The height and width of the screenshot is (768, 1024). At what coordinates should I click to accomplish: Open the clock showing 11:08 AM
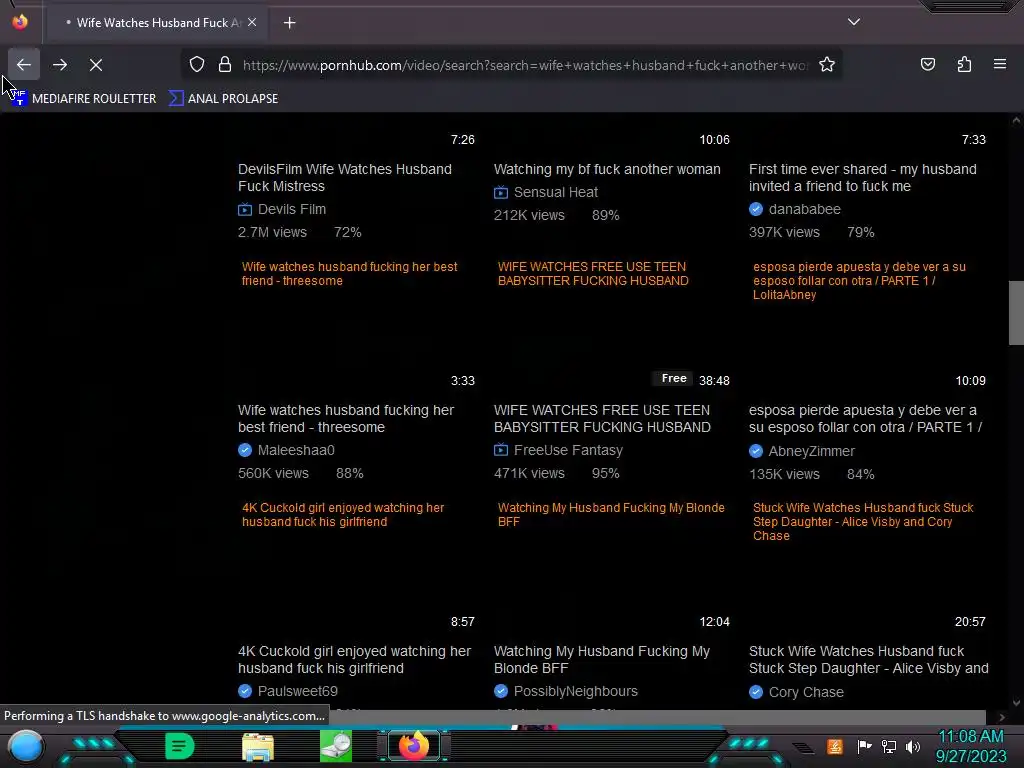(x=970, y=746)
